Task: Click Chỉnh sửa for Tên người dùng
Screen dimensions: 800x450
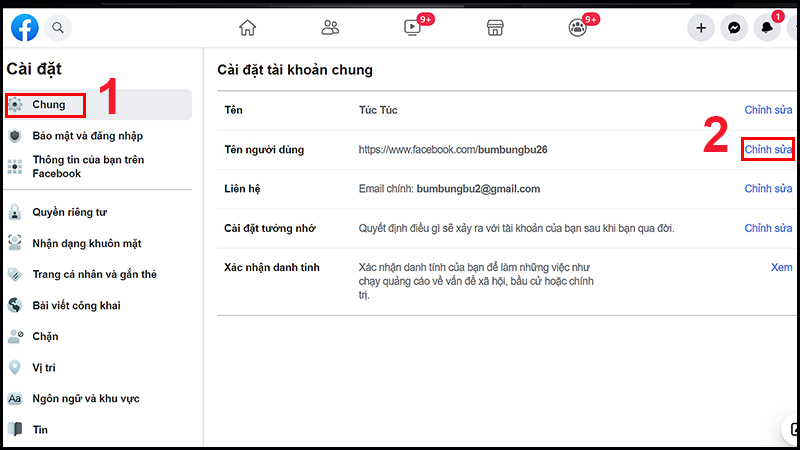Action: [768, 149]
